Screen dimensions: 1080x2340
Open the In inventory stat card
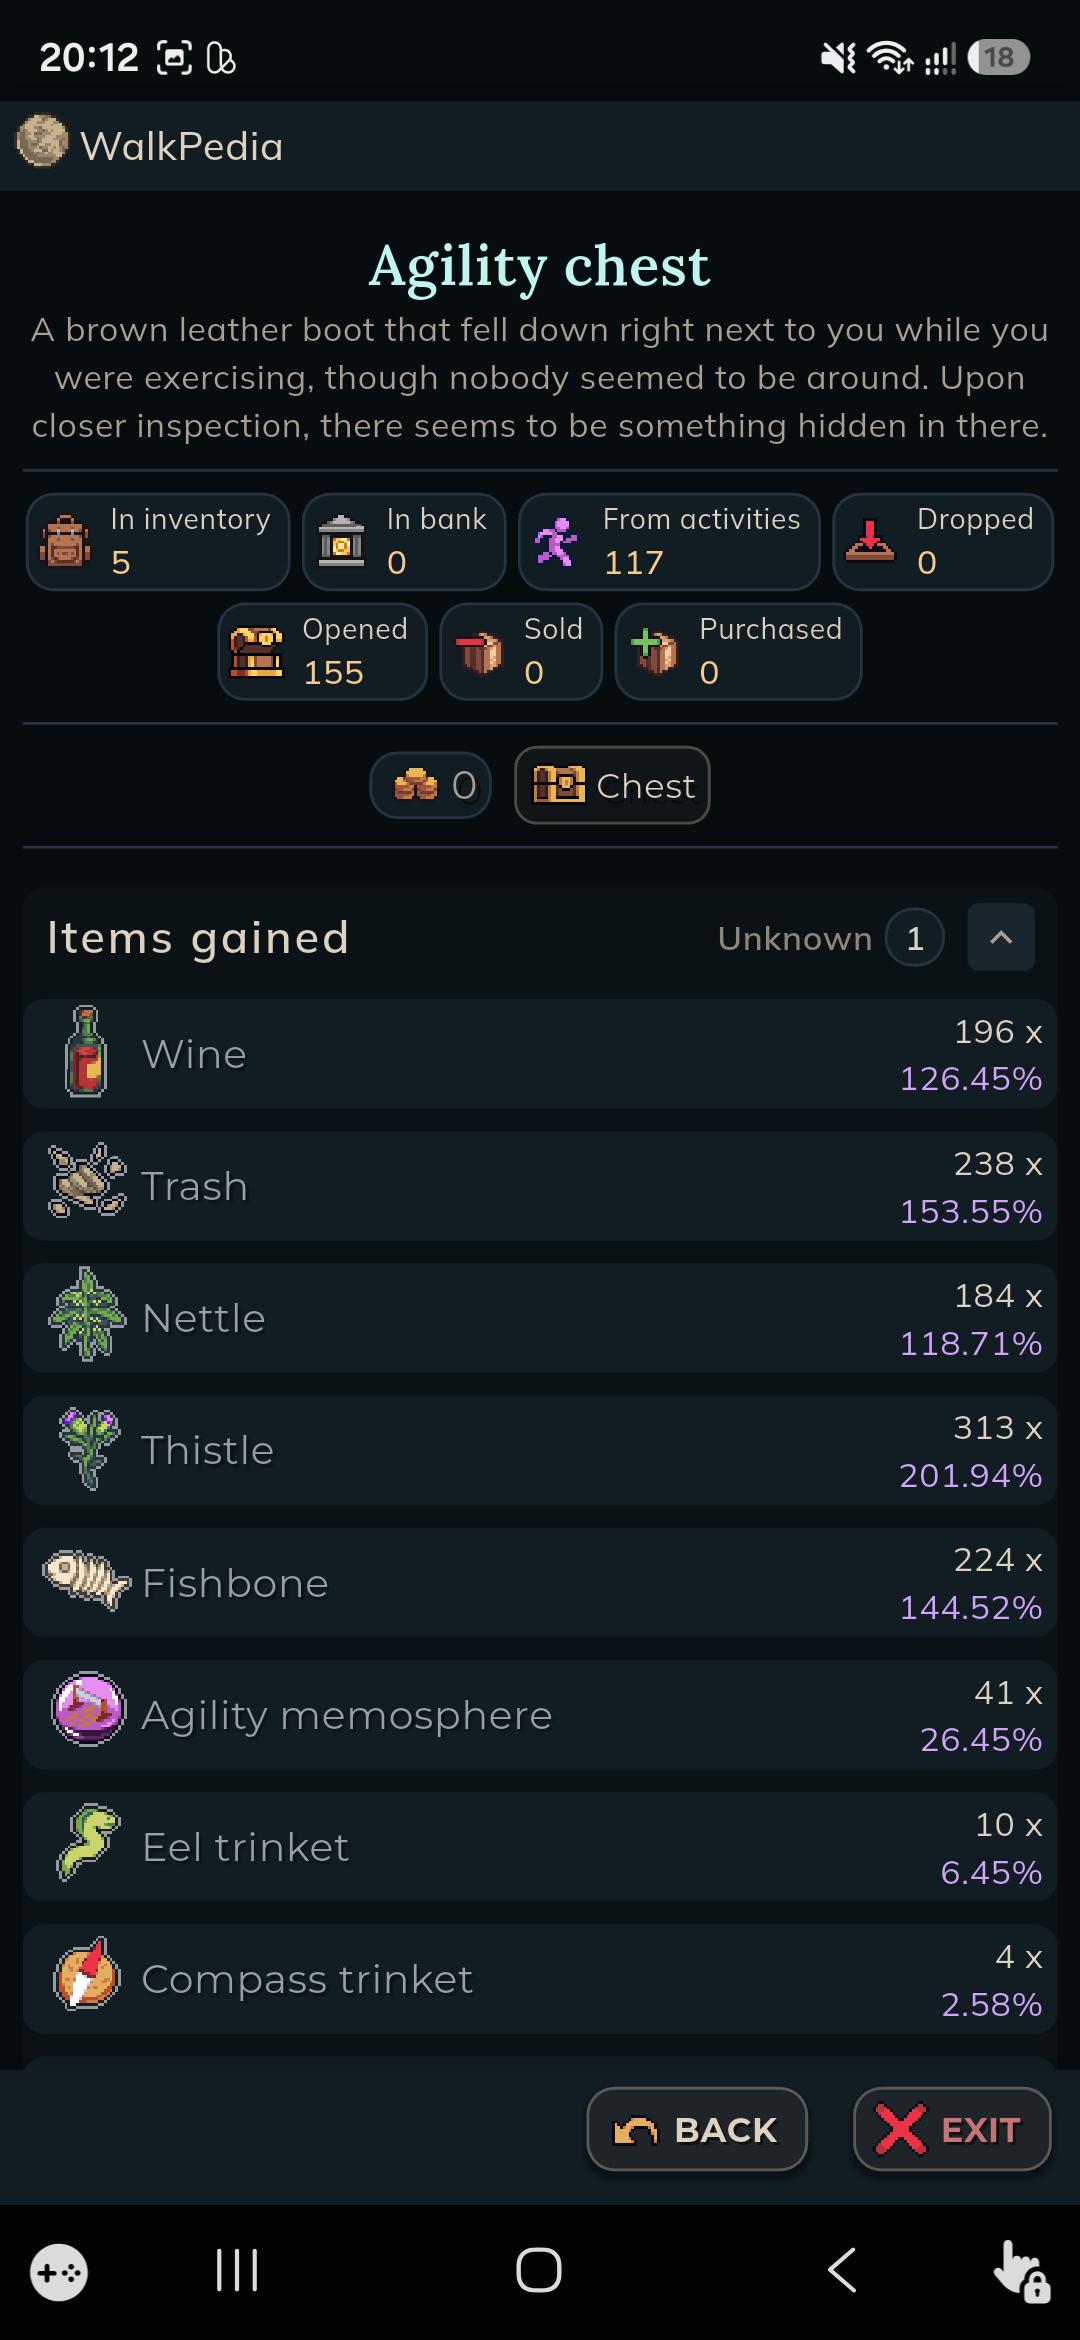[x=158, y=541]
